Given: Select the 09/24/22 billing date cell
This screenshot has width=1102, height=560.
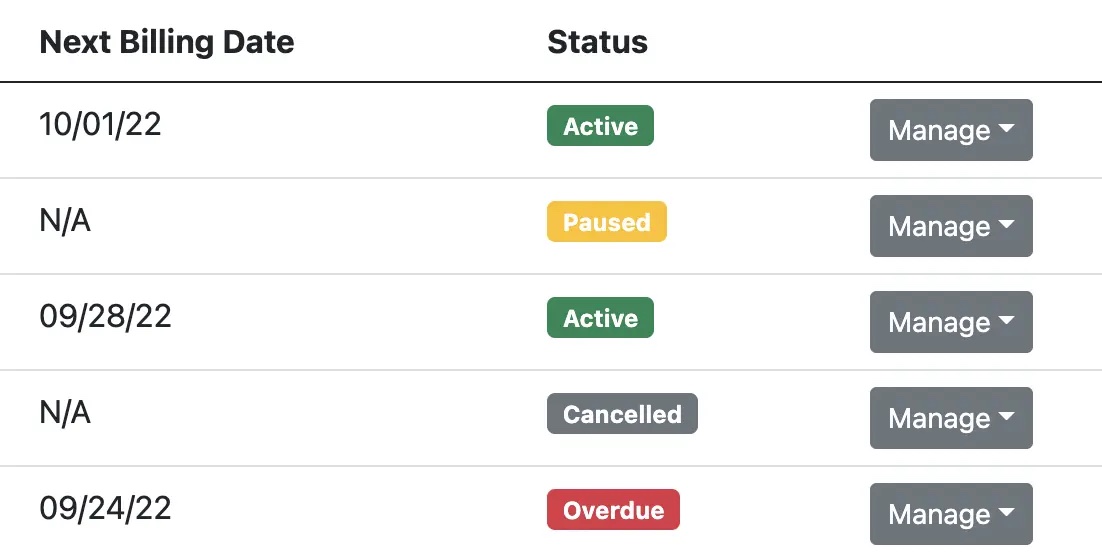Looking at the screenshot, I should click(105, 509).
